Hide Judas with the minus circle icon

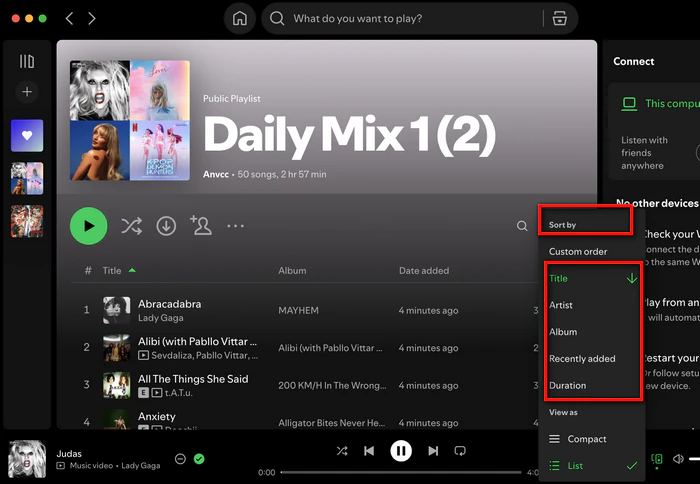180,459
